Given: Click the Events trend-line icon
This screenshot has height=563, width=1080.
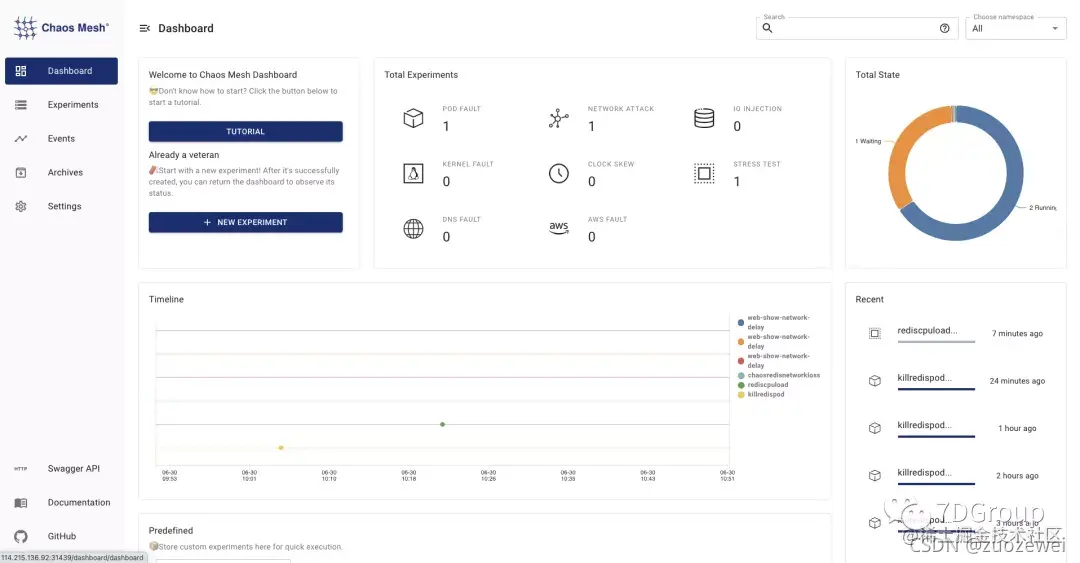Looking at the screenshot, I should tap(21, 139).
